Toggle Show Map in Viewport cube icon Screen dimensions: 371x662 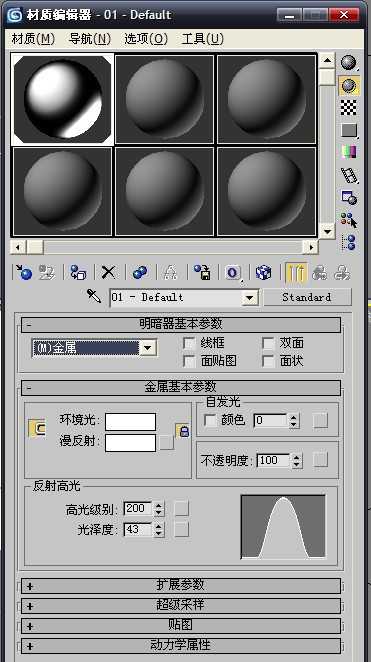click(x=263, y=273)
